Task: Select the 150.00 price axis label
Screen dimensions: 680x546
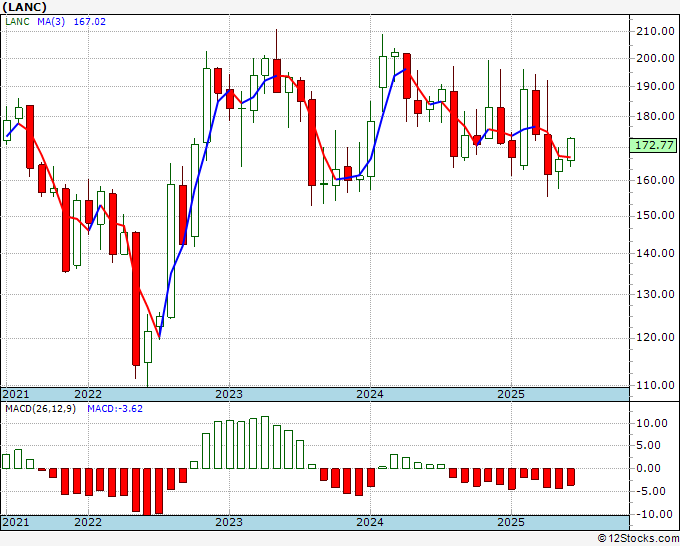Action: click(655, 216)
